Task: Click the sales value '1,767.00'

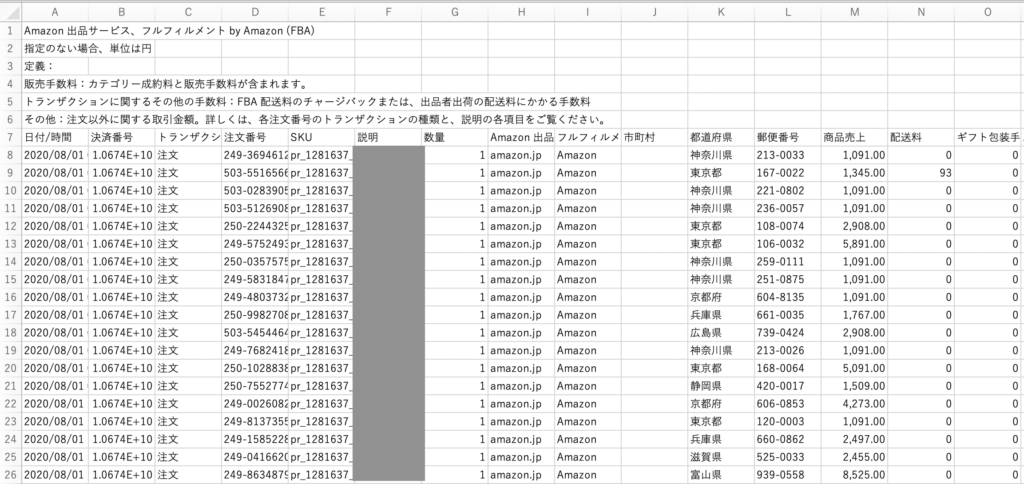Action: 854,315
